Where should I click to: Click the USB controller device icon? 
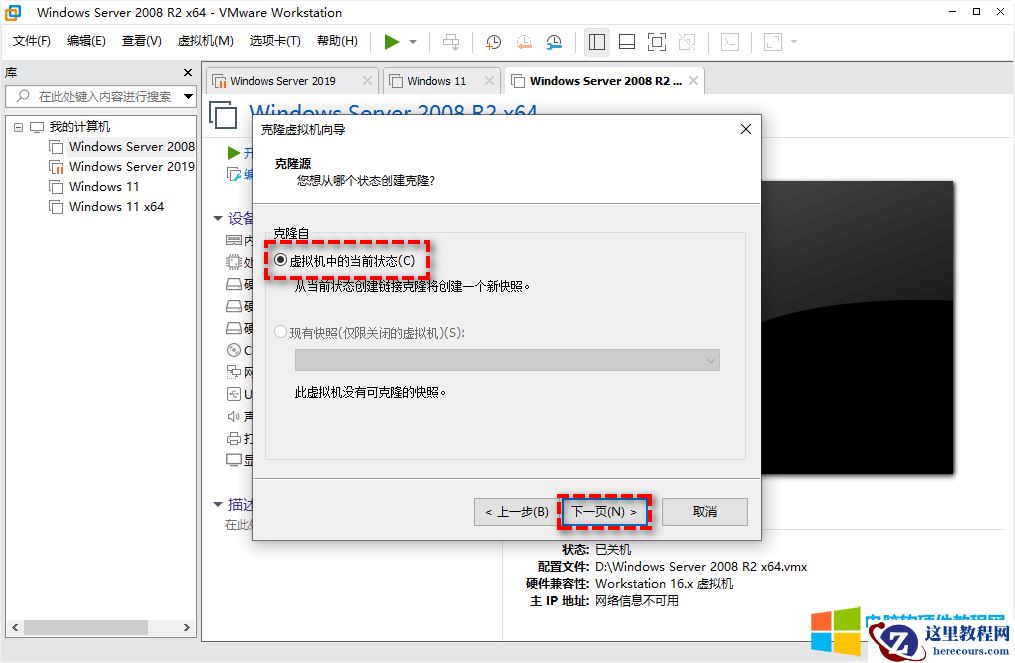coord(234,394)
